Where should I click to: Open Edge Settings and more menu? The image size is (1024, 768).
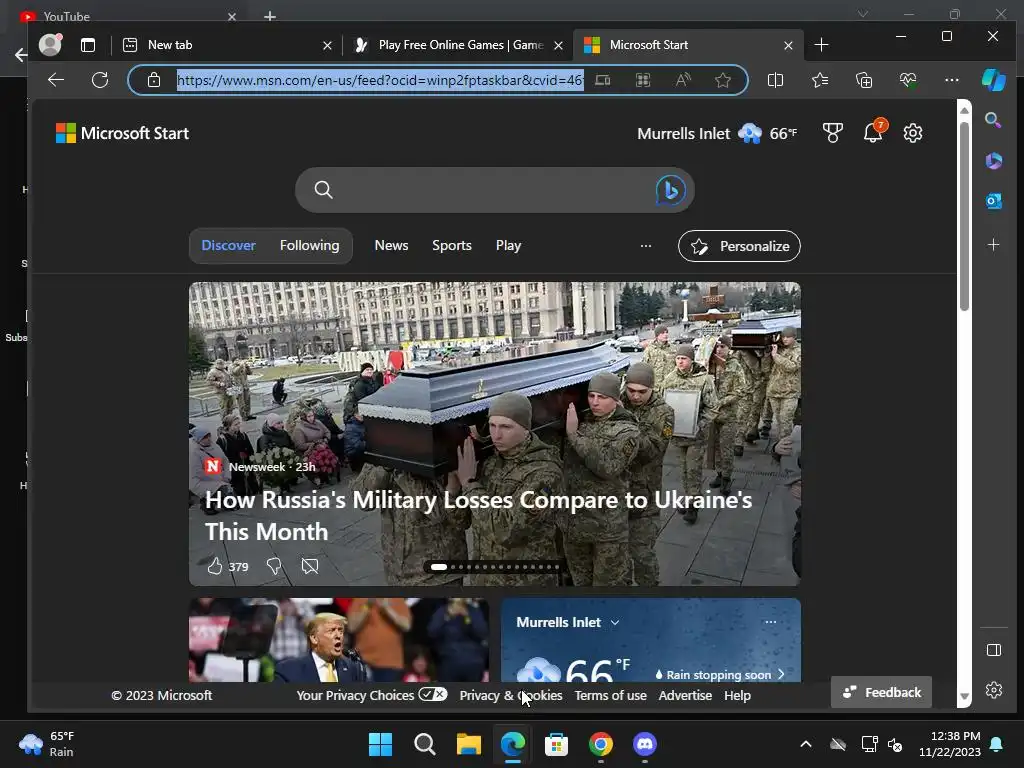pyautogui.click(x=952, y=80)
